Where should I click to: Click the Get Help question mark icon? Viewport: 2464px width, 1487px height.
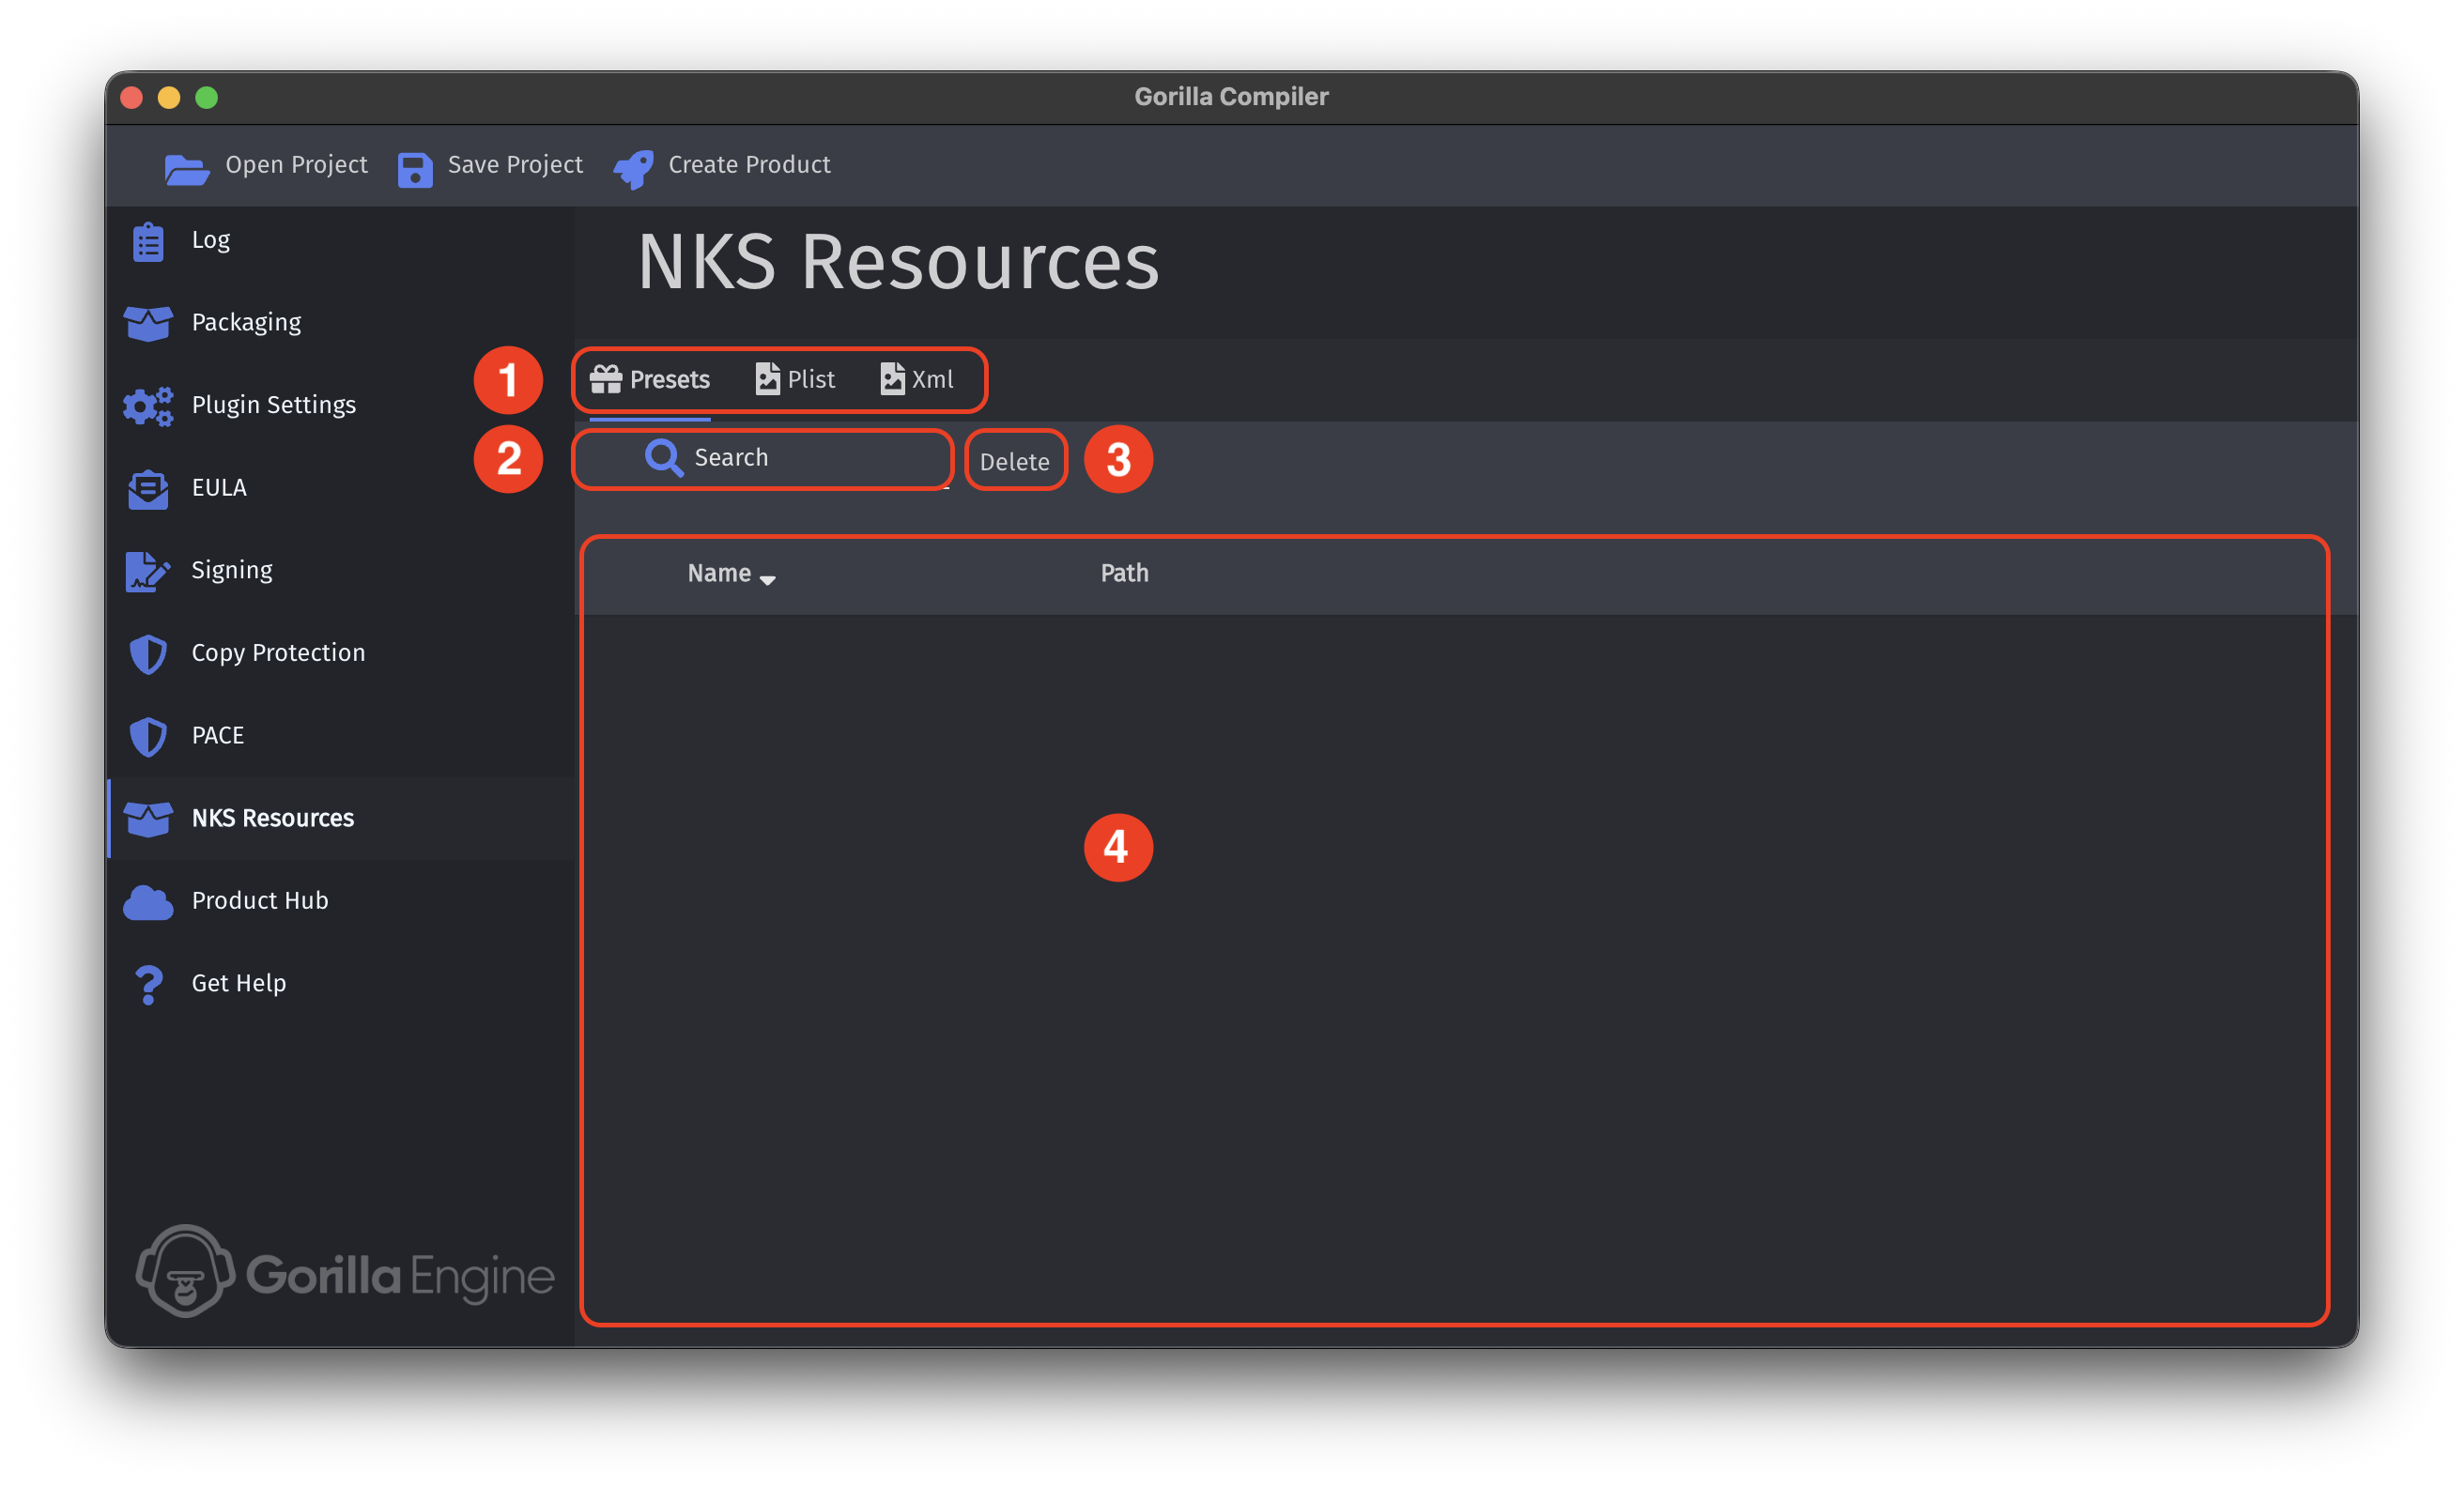tap(148, 985)
